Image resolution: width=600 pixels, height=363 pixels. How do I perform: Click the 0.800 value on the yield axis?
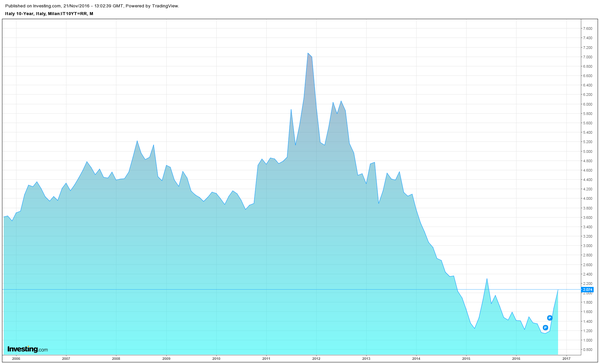588,349
